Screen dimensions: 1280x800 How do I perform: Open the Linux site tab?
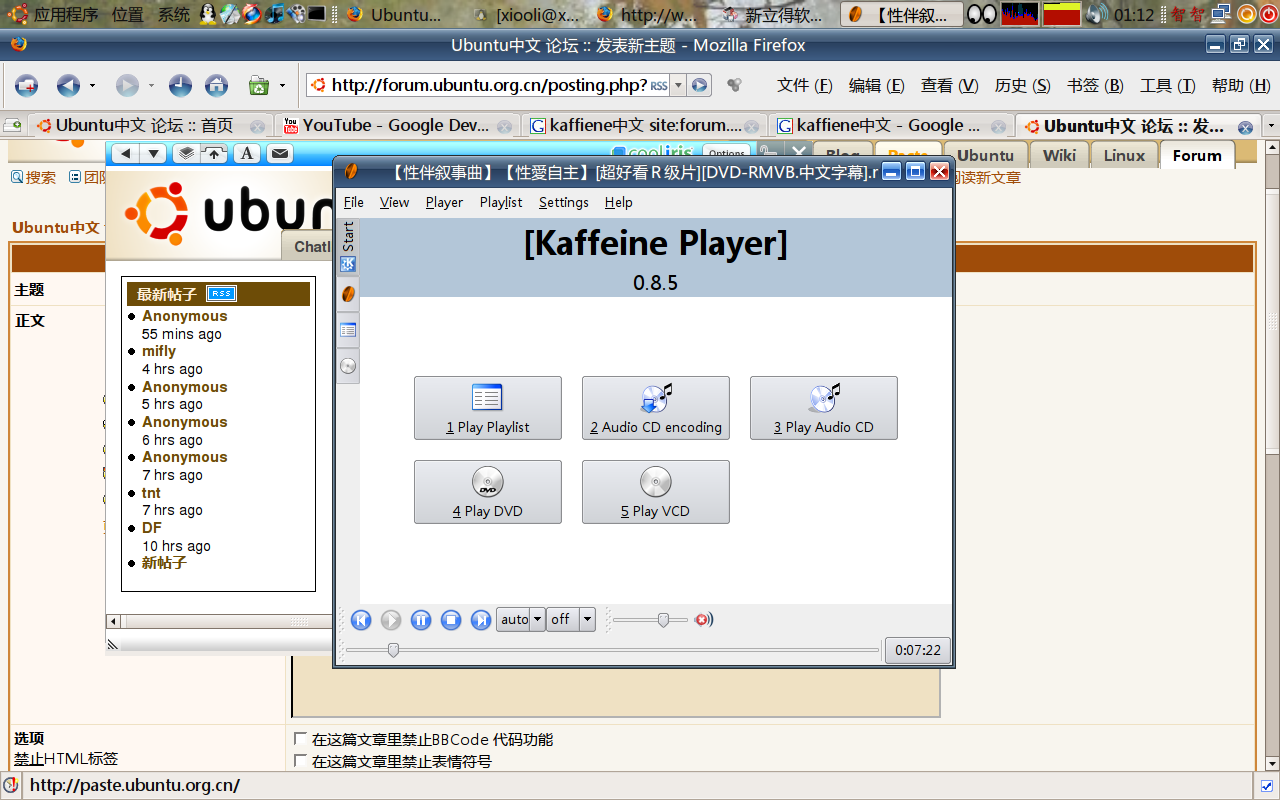pyautogui.click(x=1124, y=155)
